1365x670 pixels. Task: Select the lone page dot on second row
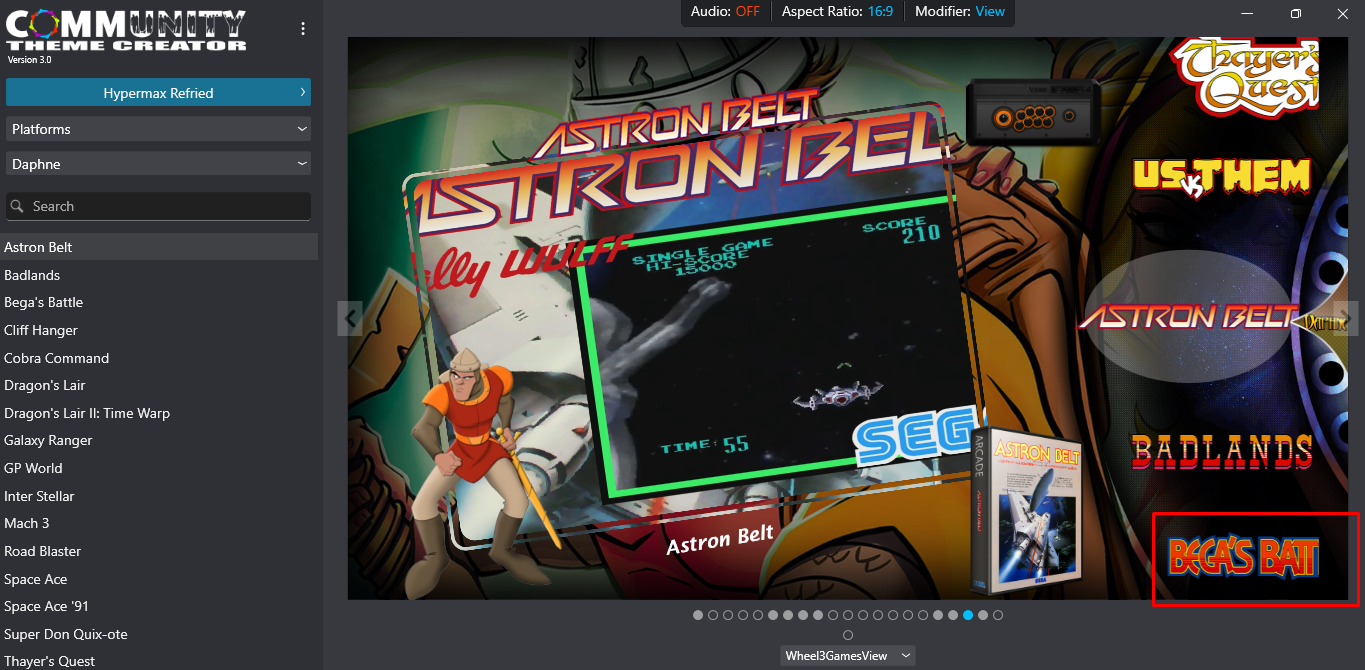(x=848, y=635)
